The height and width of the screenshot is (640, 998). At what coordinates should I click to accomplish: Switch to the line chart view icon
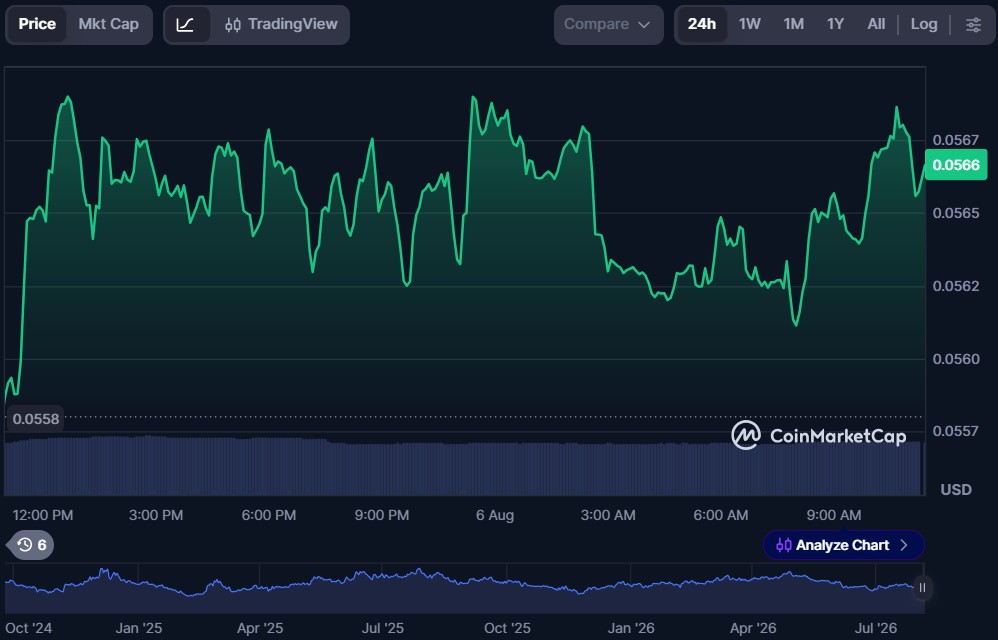tap(185, 25)
